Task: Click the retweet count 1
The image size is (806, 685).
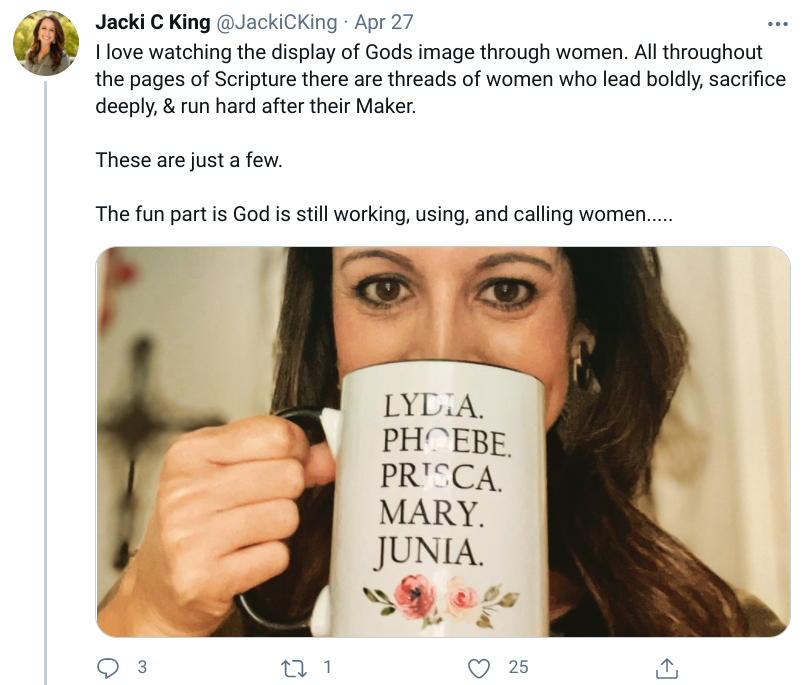Action: tap(328, 667)
